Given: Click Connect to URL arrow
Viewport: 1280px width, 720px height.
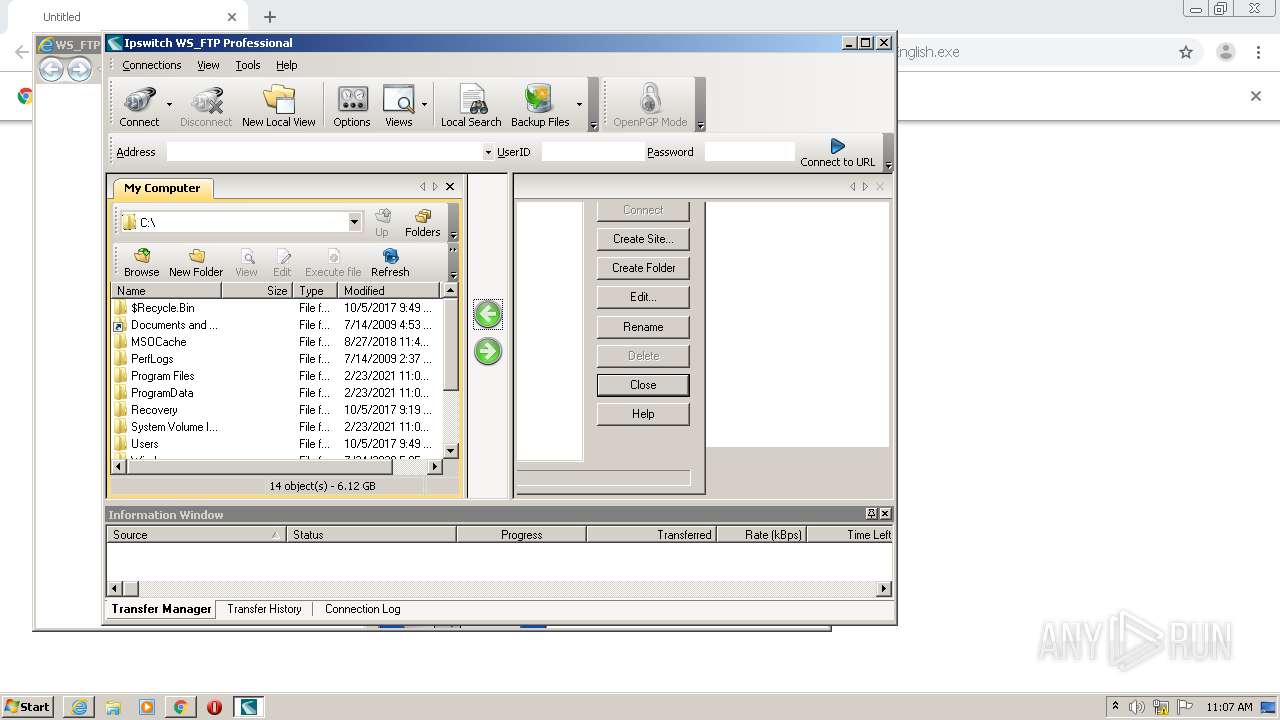Looking at the screenshot, I should pos(837,152).
